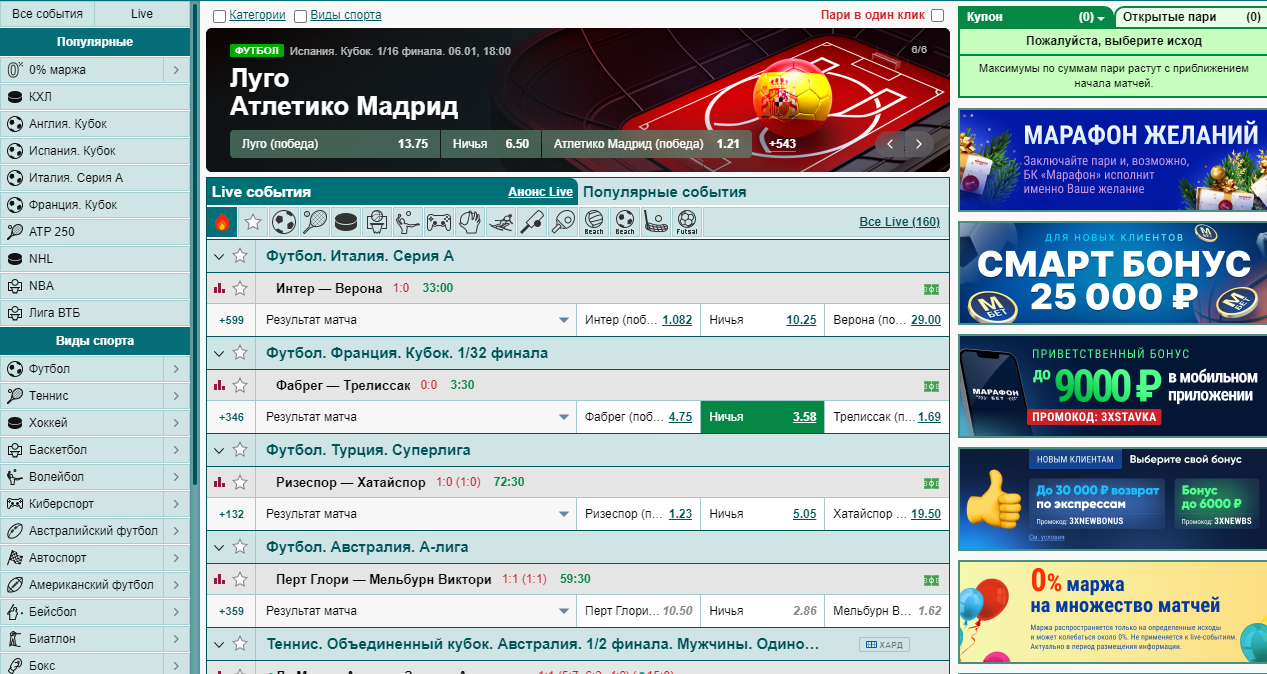Image resolution: width=1267 pixels, height=674 pixels.
Task: Open the Популярные события tab
Action: click(665, 192)
